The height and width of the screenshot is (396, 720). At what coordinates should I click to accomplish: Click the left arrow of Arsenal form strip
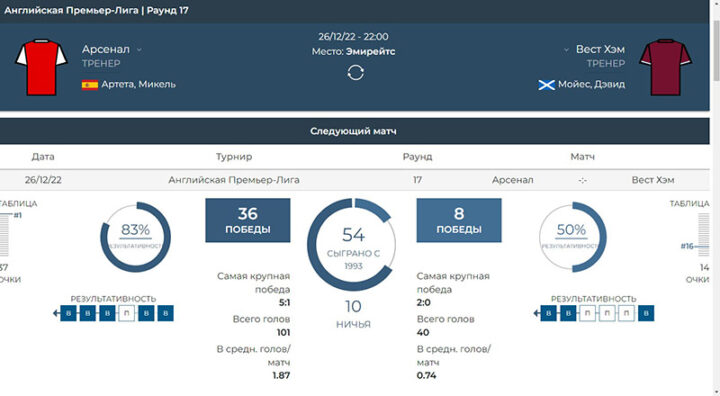point(56,313)
